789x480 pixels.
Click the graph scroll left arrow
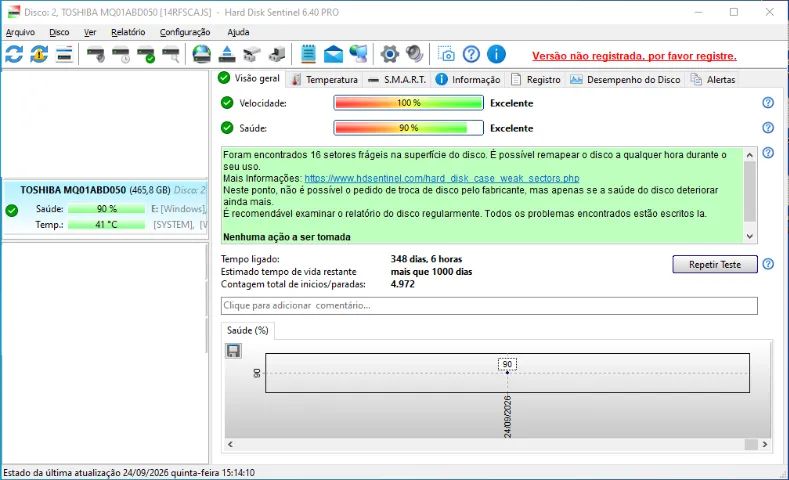pyautogui.click(x=230, y=444)
